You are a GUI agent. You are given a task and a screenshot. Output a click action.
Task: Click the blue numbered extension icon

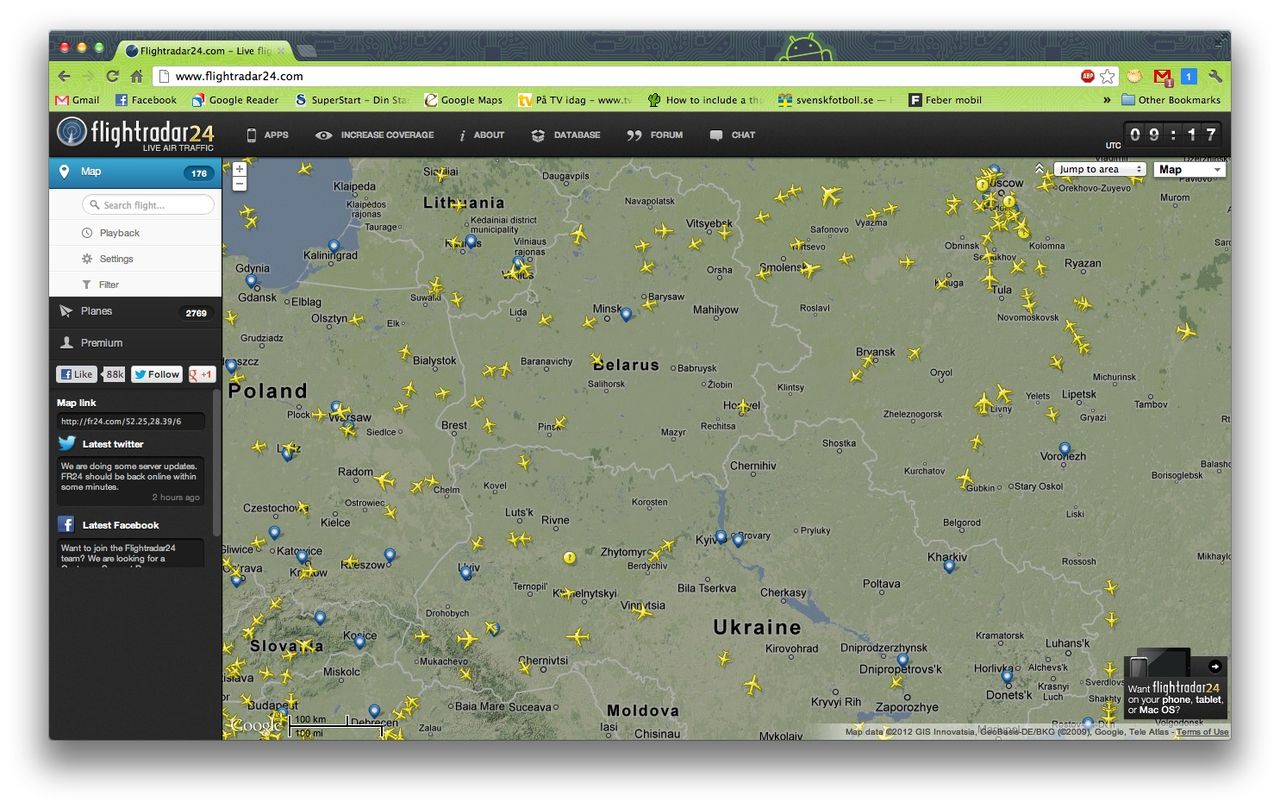[1188, 76]
